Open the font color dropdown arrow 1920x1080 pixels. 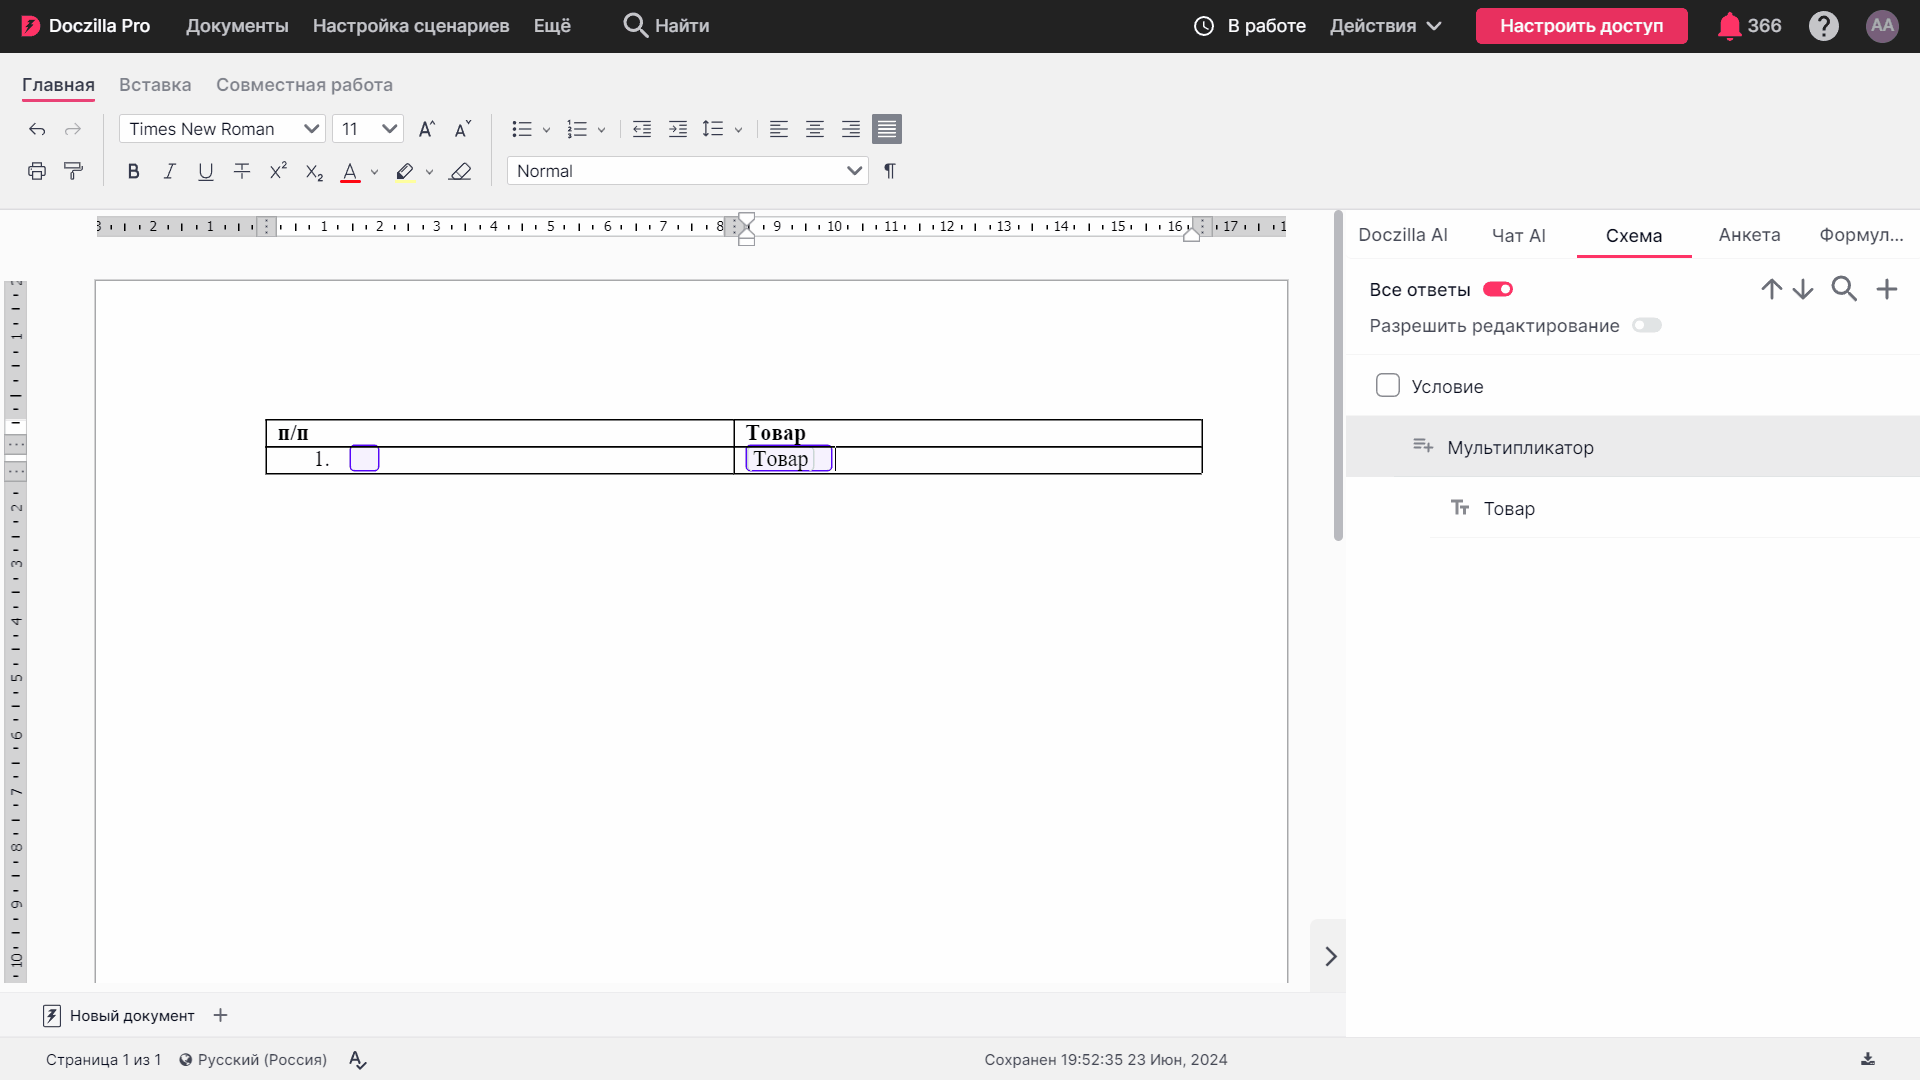coord(374,172)
